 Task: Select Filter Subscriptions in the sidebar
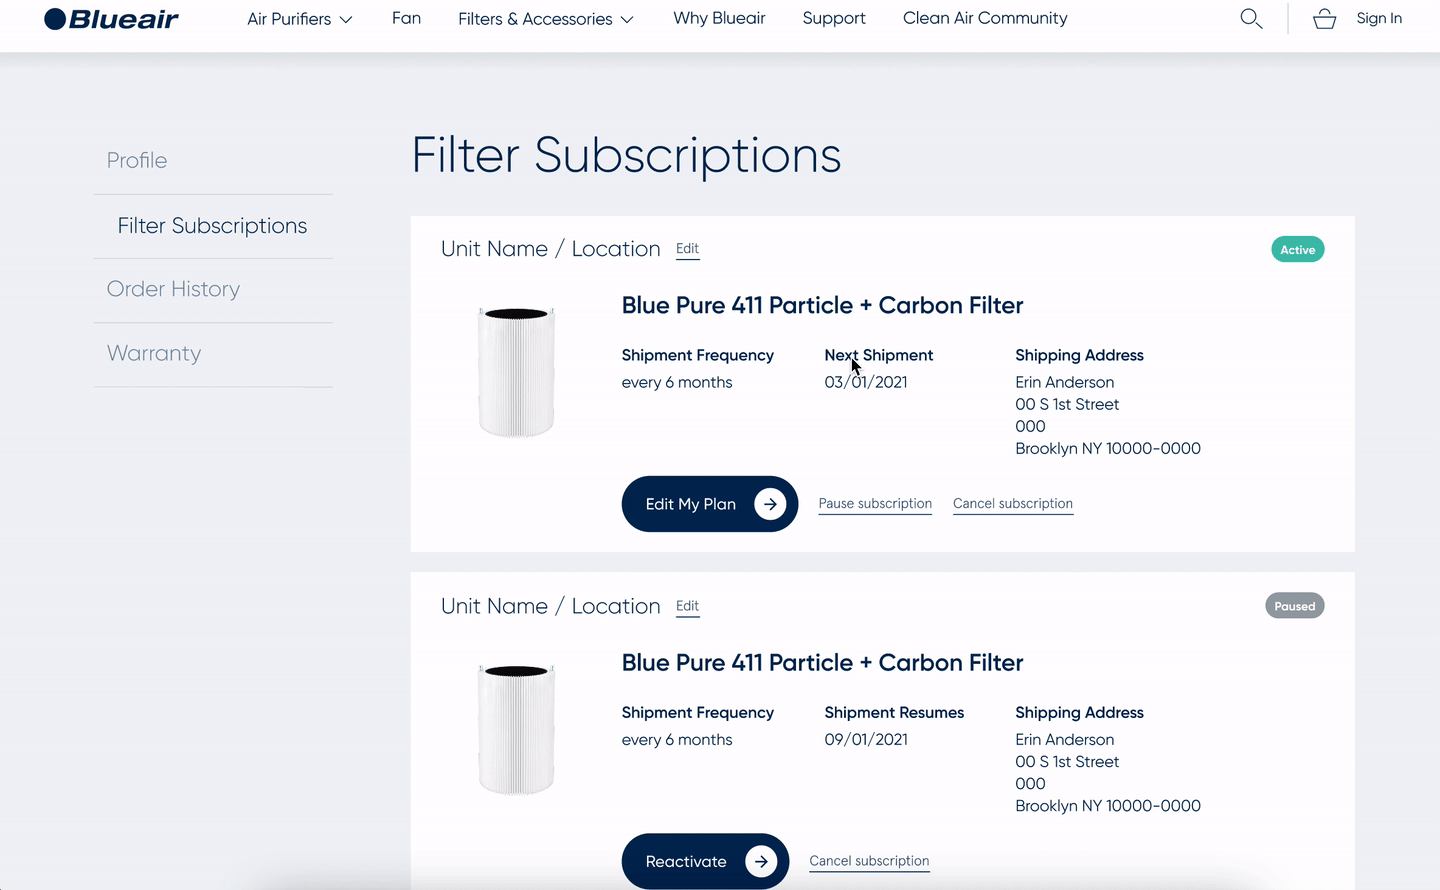[212, 226]
